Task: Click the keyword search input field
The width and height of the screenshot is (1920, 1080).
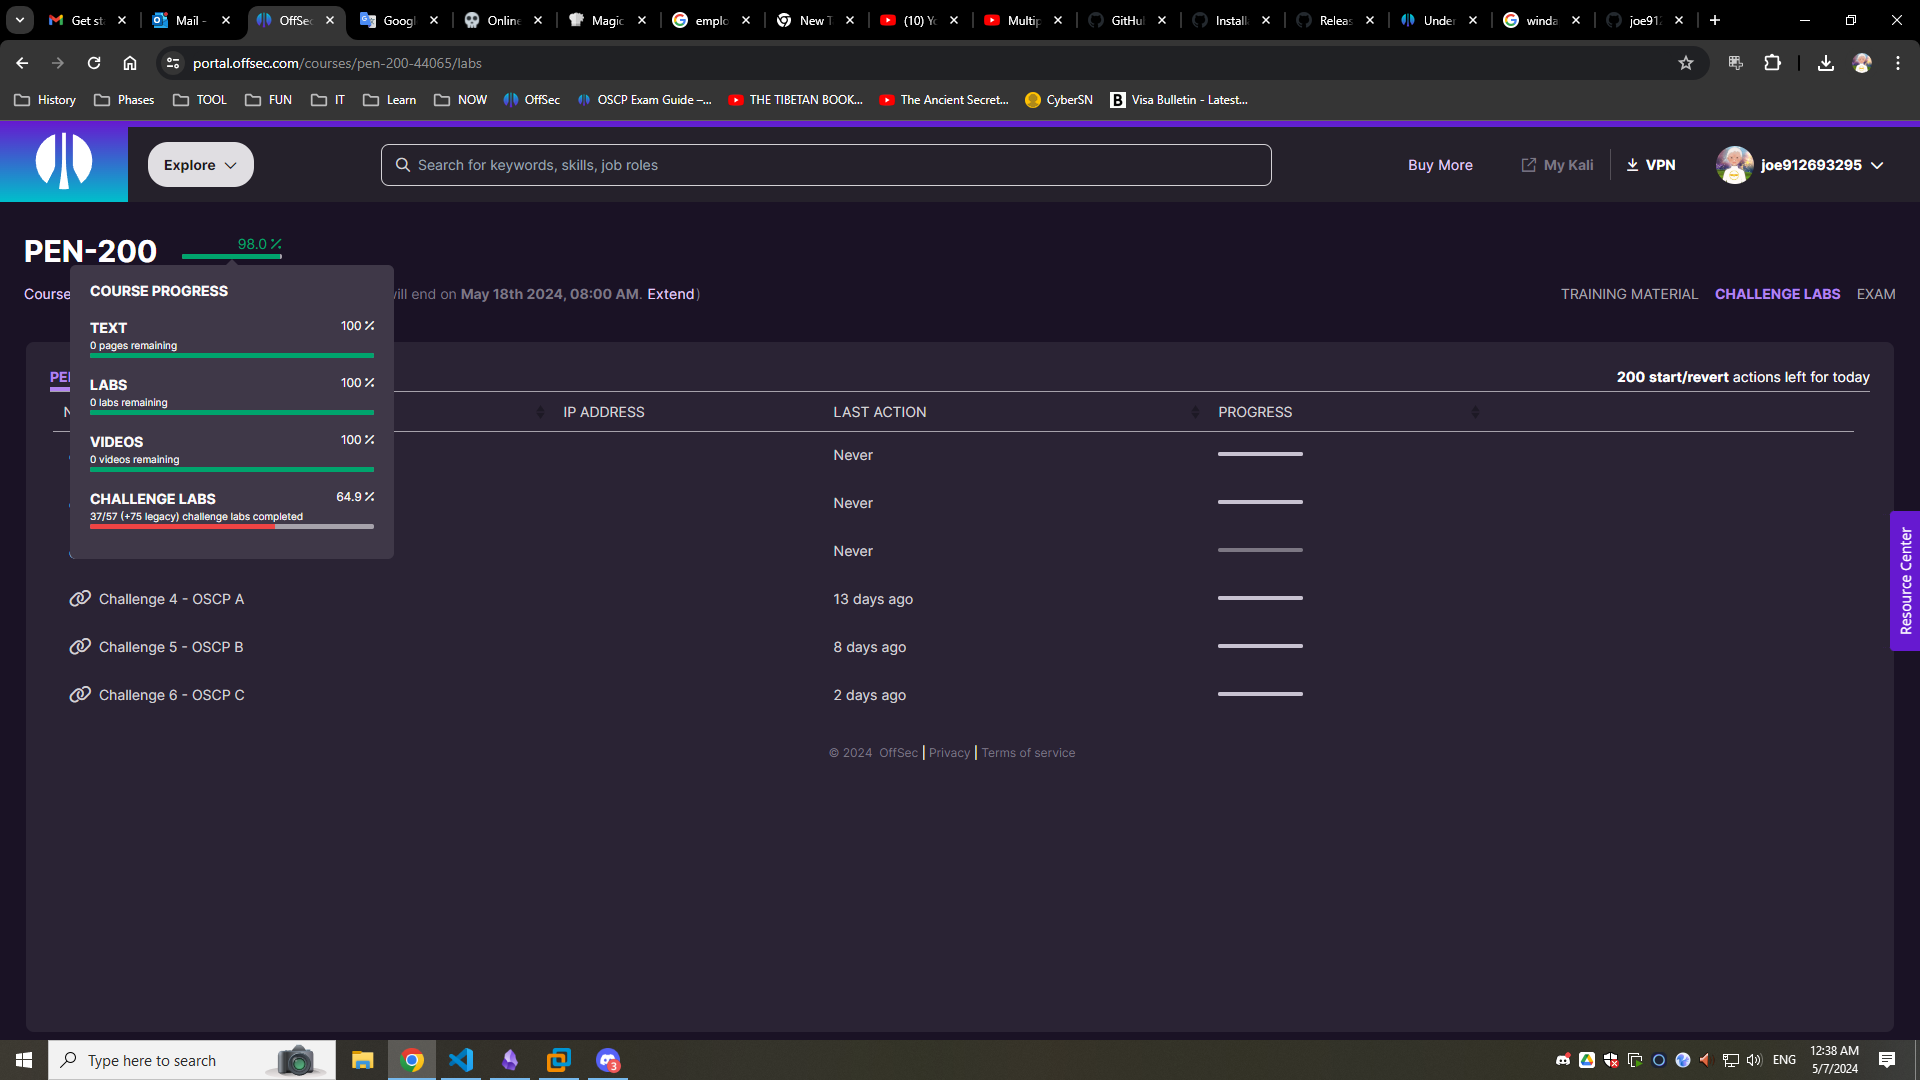Action: [826, 165]
